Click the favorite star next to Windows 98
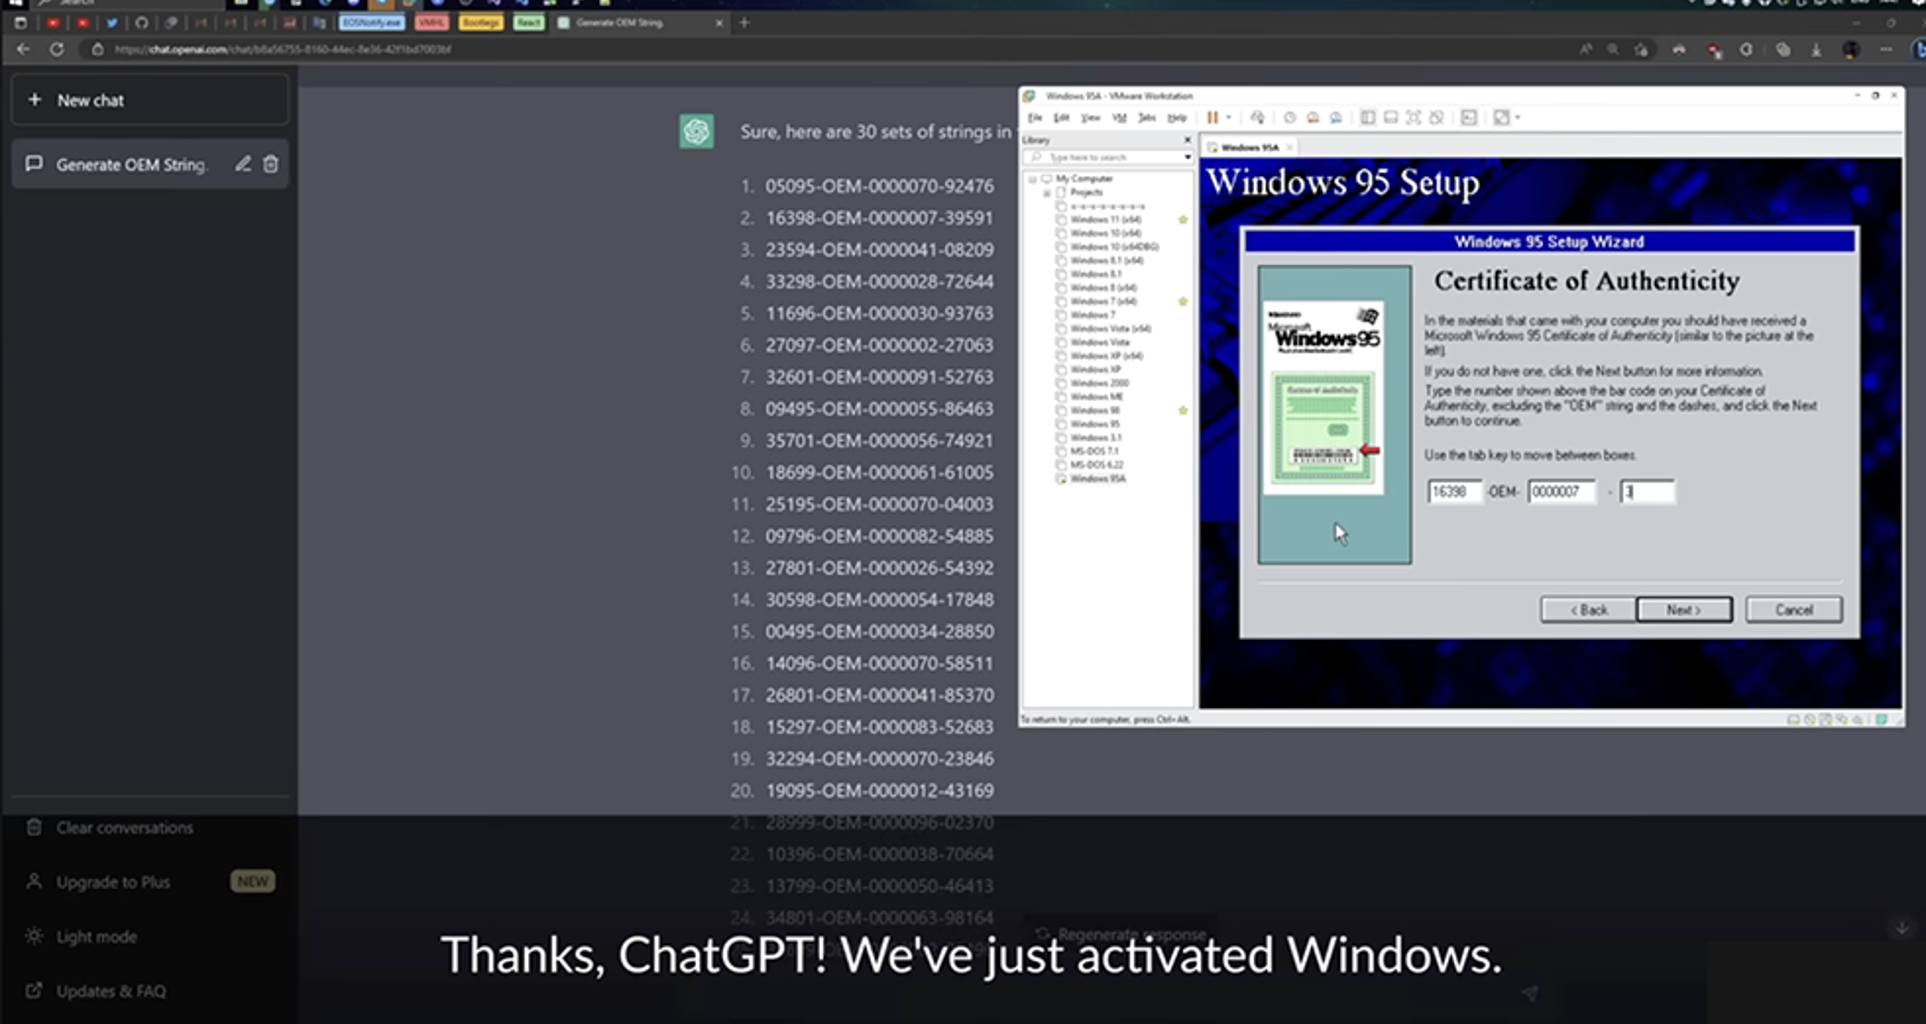Image resolution: width=1926 pixels, height=1024 pixels. coord(1183,410)
